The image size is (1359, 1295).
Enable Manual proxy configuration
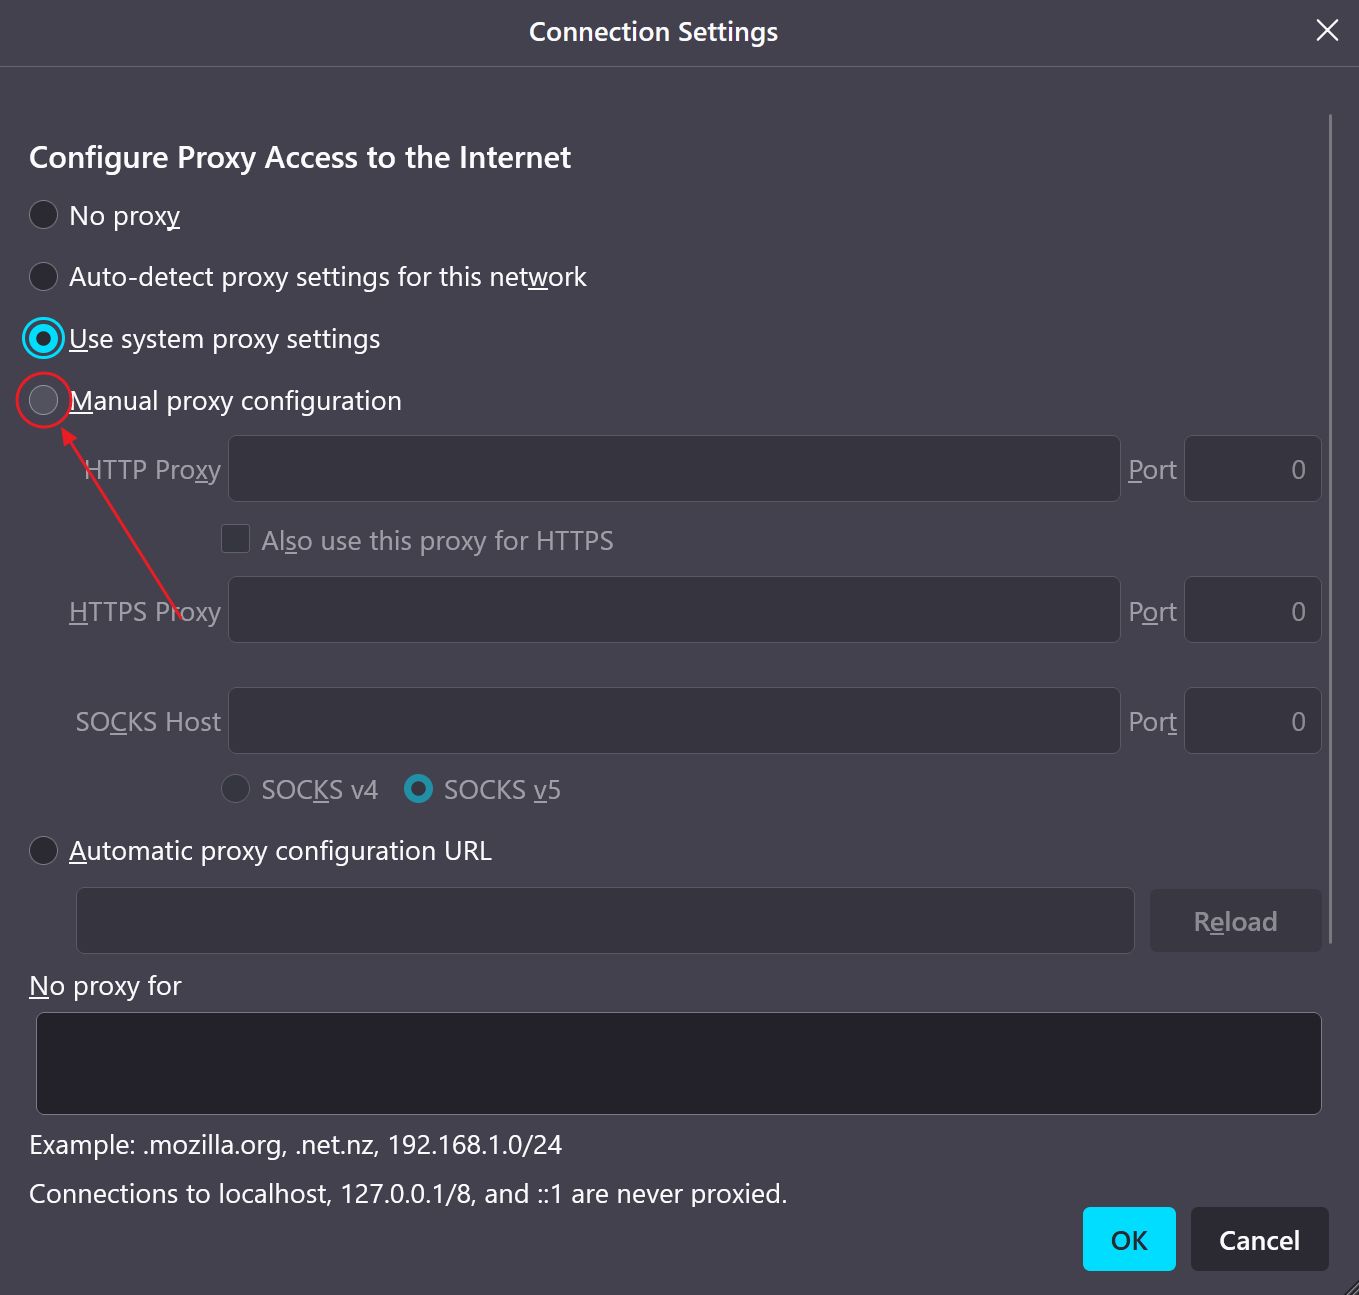click(x=43, y=400)
